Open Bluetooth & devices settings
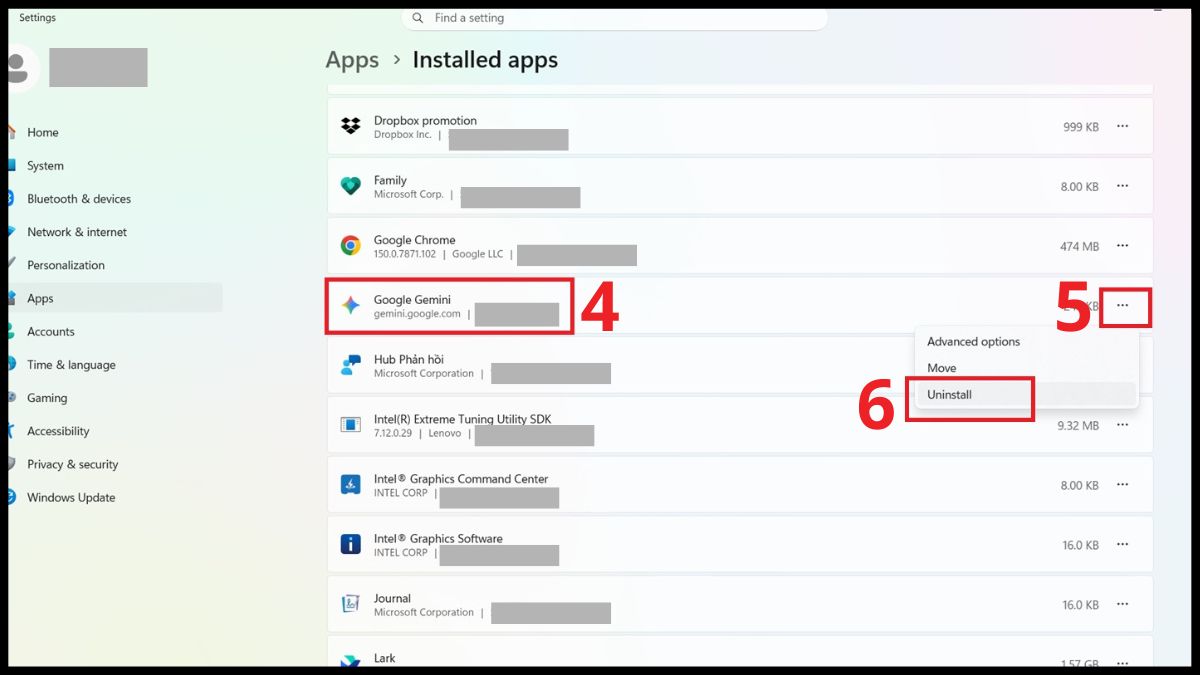 coord(79,199)
